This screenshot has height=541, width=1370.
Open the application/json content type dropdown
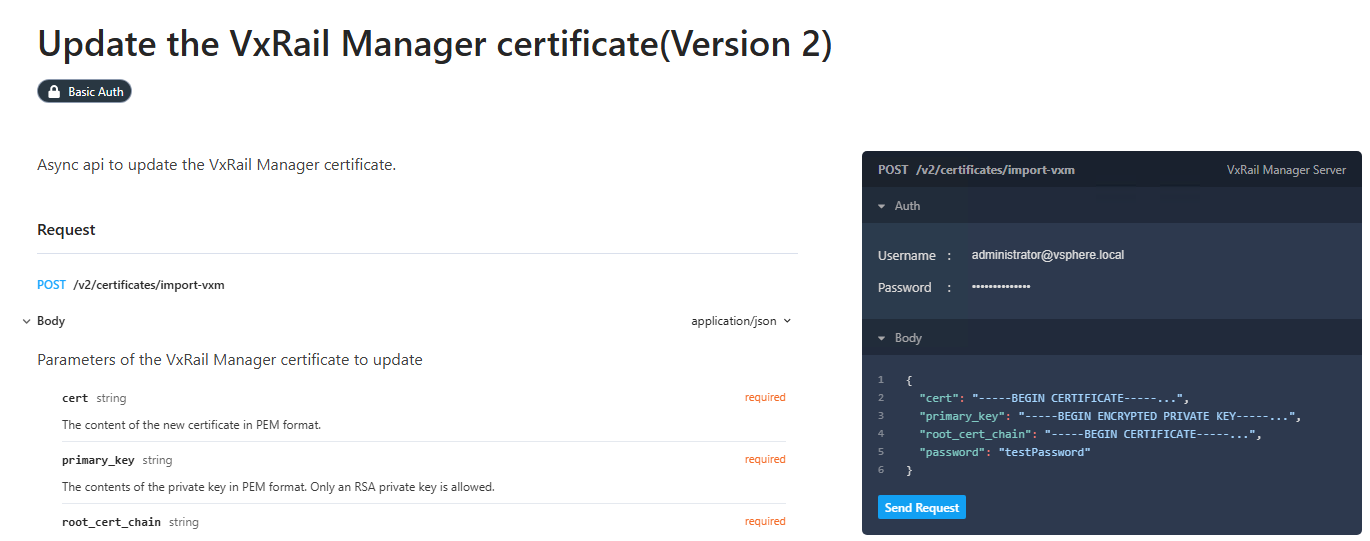coord(741,321)
